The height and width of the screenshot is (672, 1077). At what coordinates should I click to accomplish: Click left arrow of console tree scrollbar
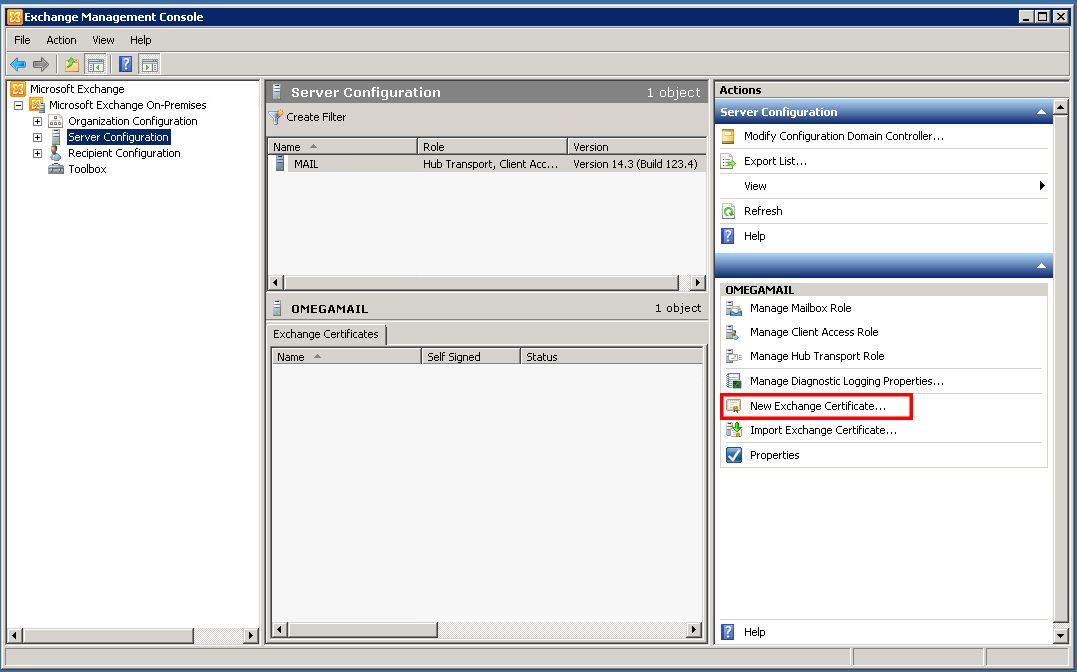pos(14,636)
